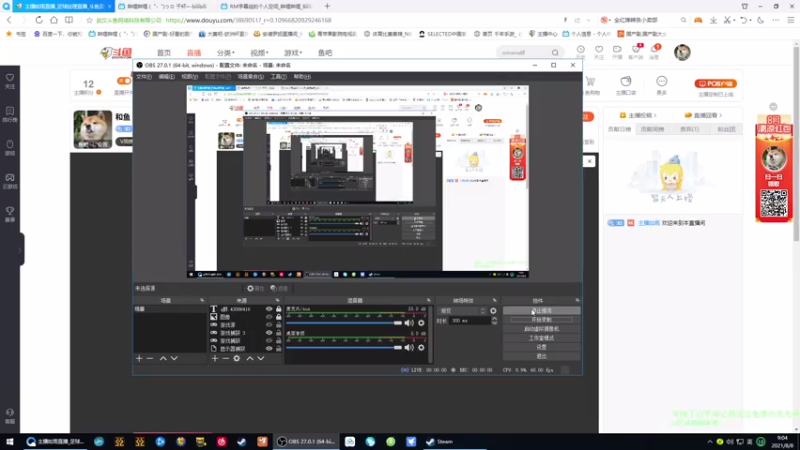This screenshot has height=450, width=800.
Task: Click the Douyu search magnifier icon
Action: point(555,53)
